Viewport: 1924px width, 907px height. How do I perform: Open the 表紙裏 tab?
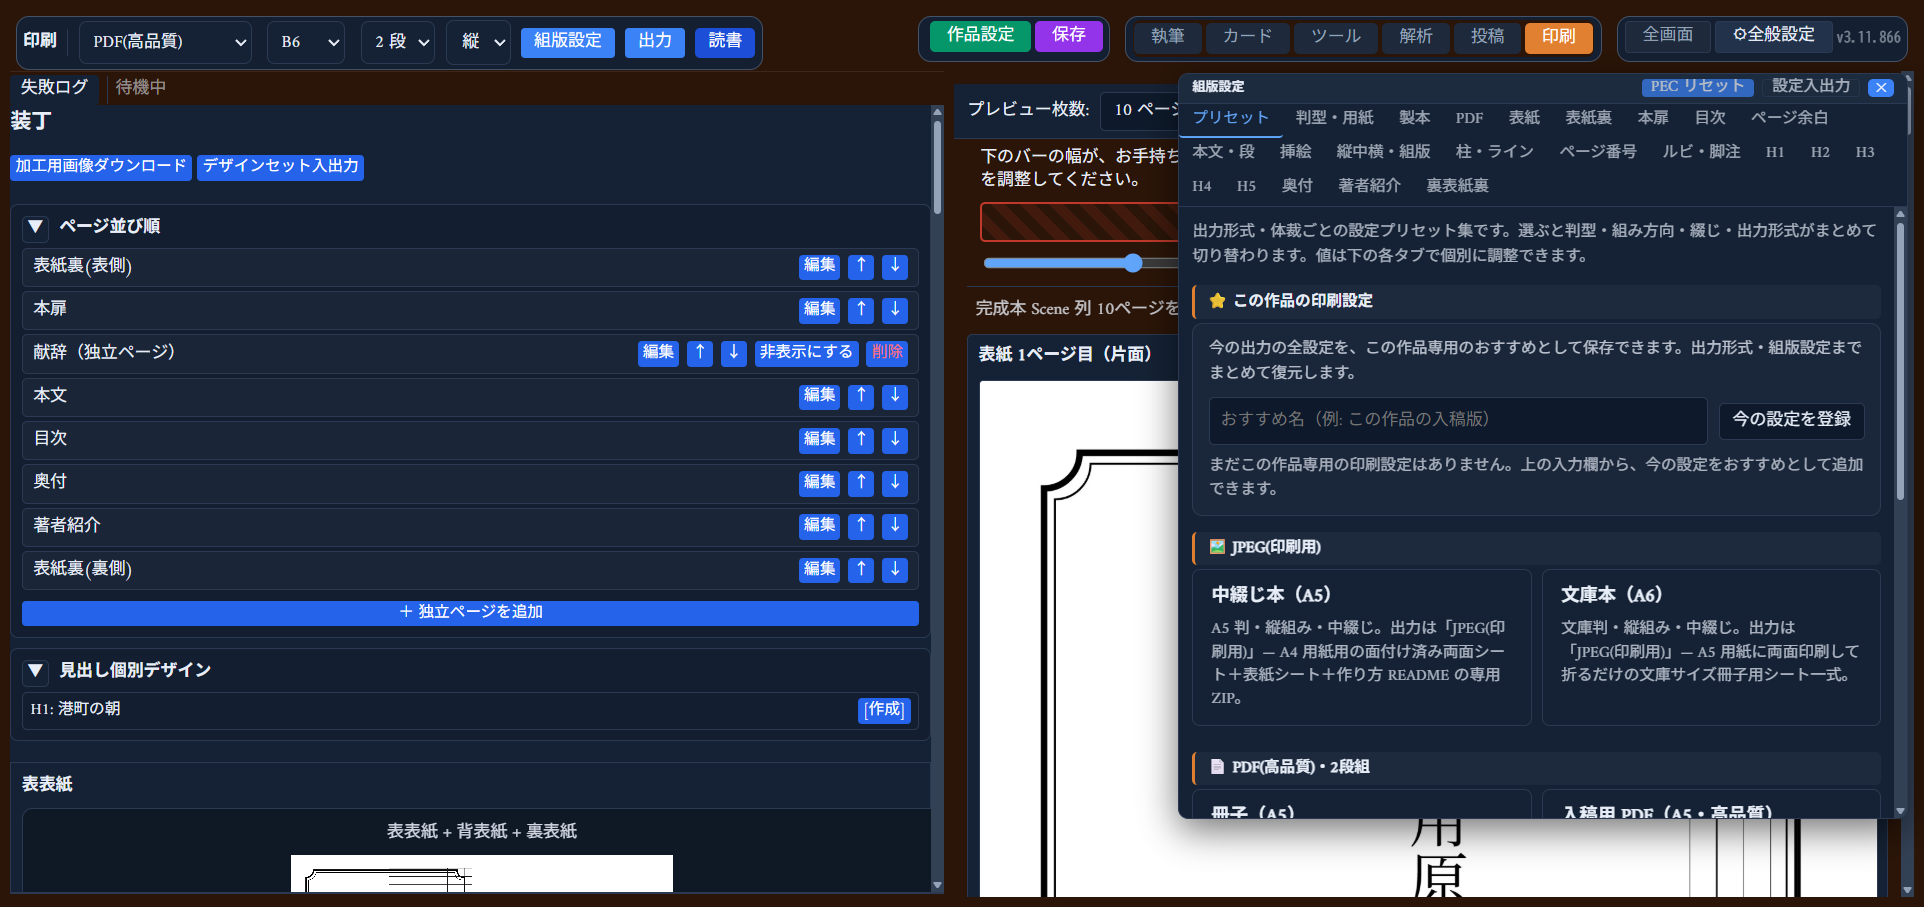[x=1588, y=118]
